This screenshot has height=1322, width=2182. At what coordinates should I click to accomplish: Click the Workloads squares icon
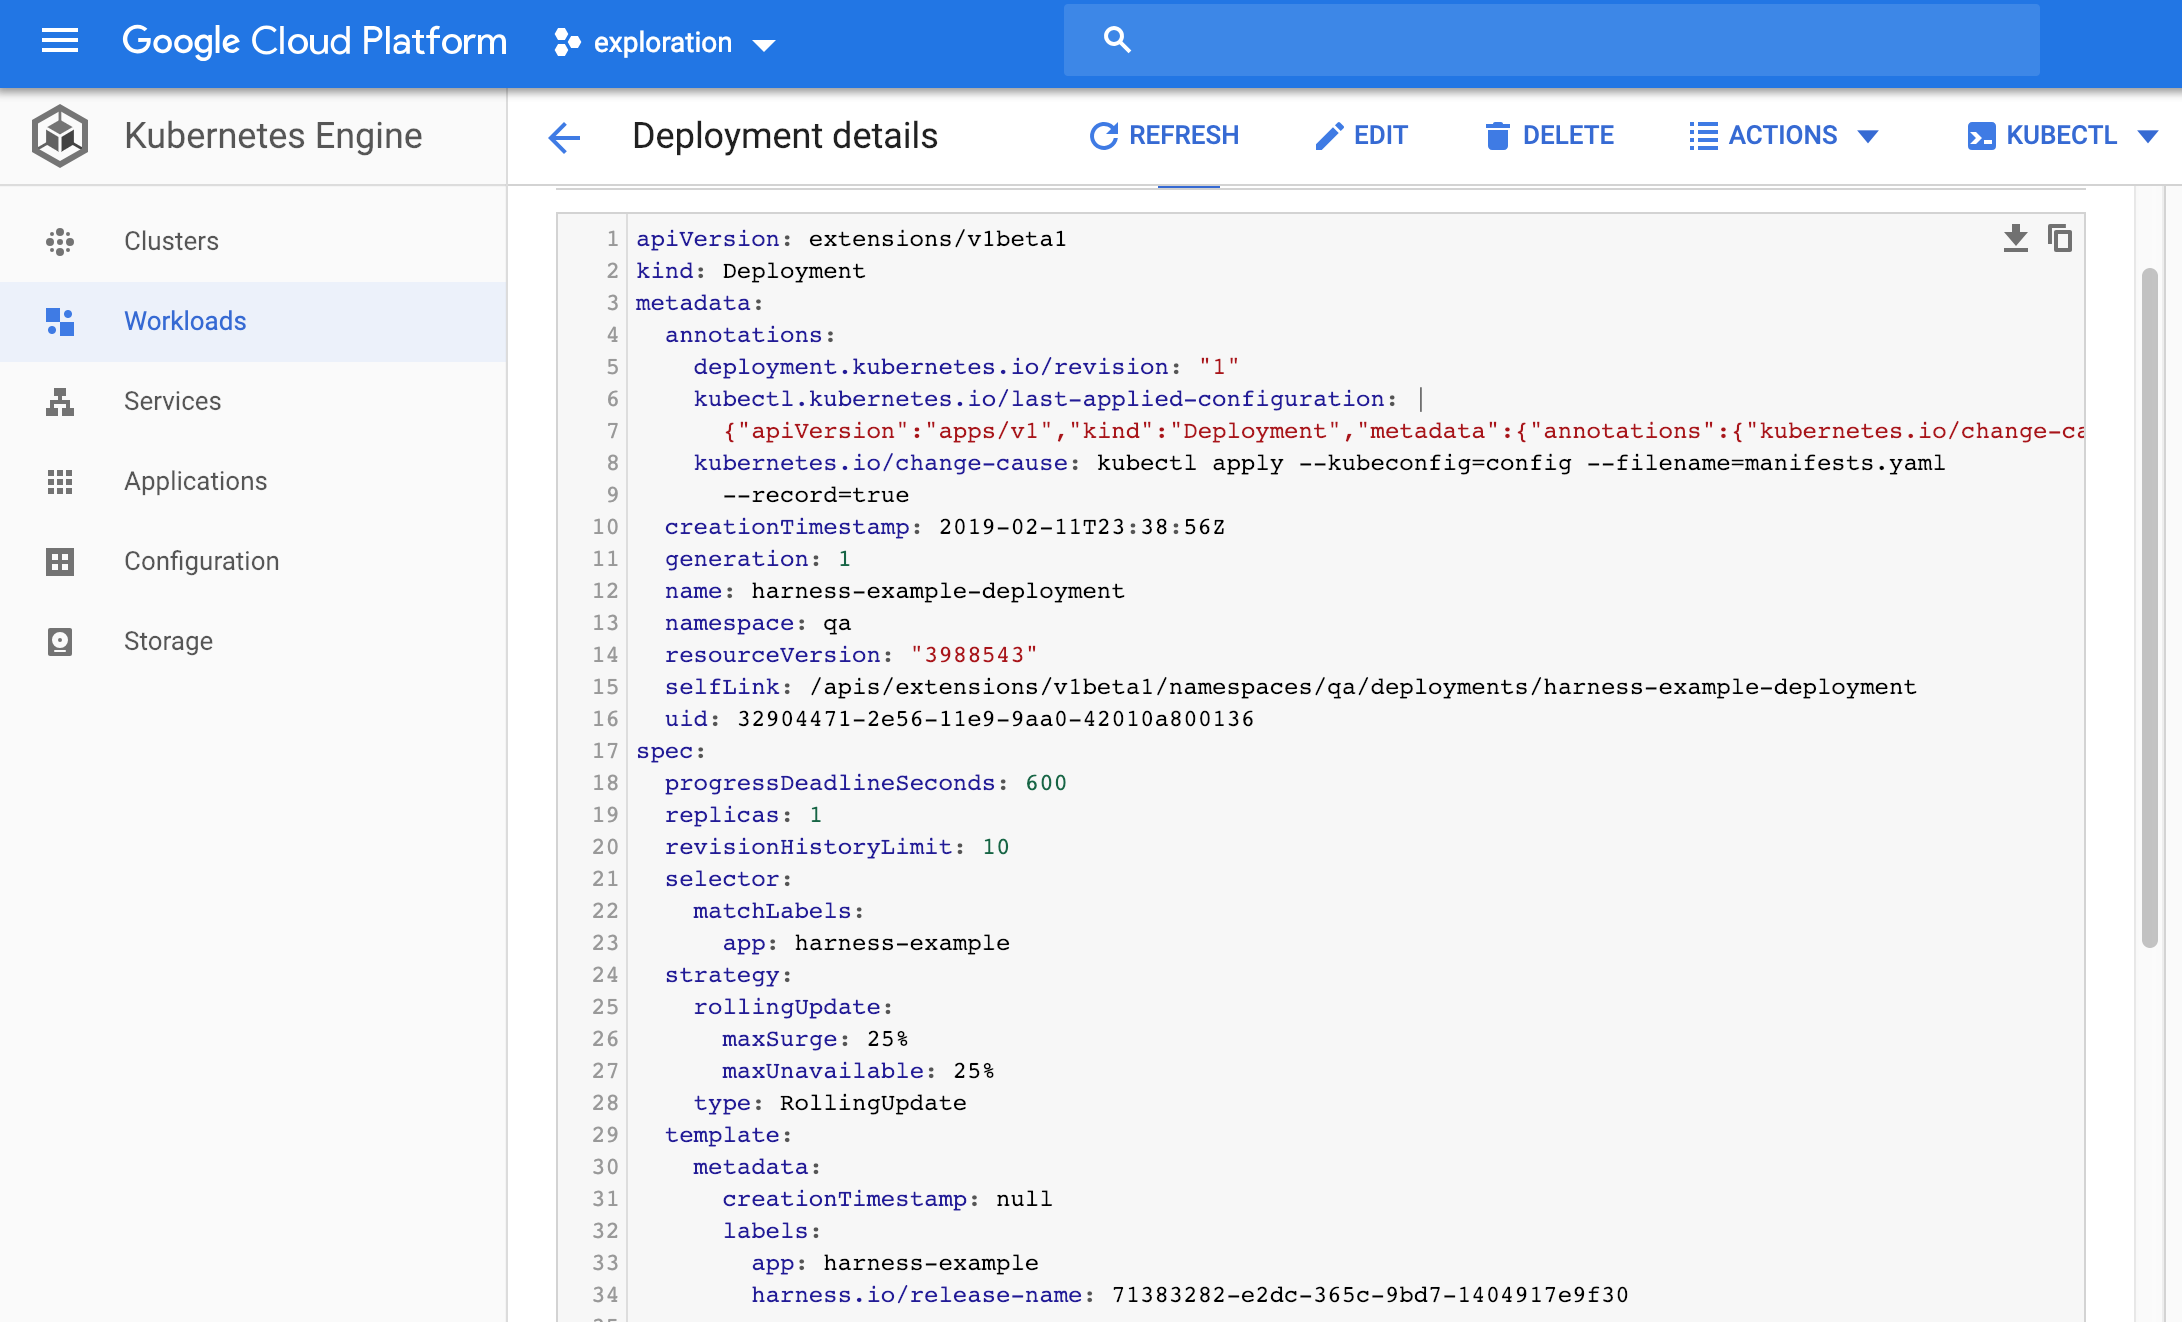coord(60,321)
